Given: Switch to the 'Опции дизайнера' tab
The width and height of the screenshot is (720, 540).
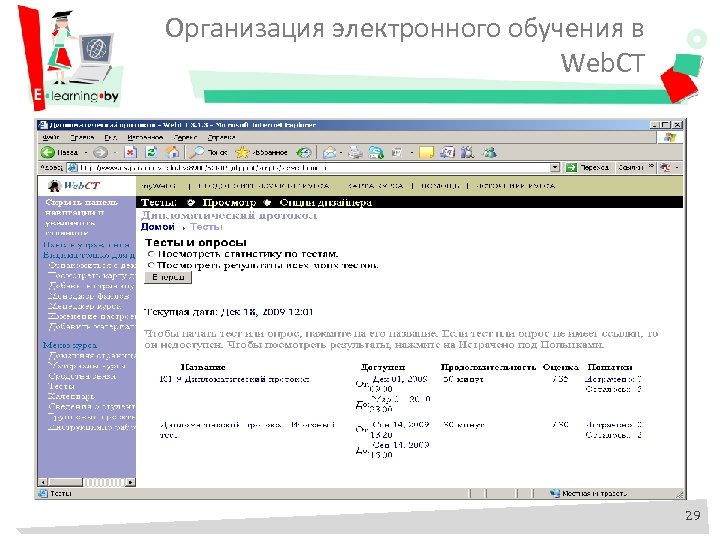Looking at the screenshot, I should tap(326, 202).
